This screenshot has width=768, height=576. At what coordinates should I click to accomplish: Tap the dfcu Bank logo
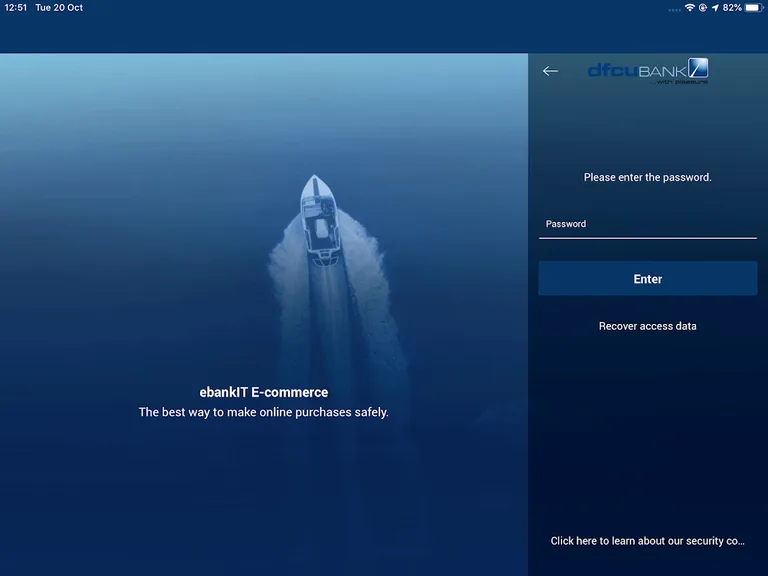(x=647, y=70)
